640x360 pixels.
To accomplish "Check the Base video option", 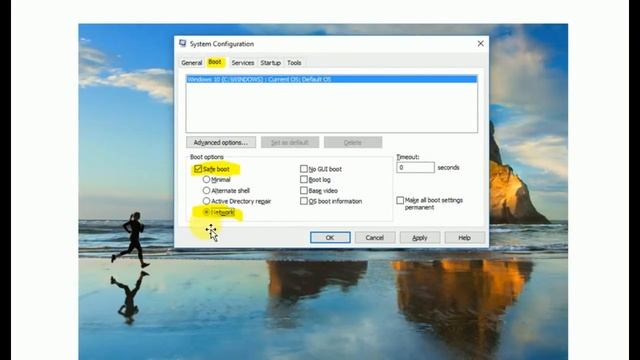I will [304, 191].
